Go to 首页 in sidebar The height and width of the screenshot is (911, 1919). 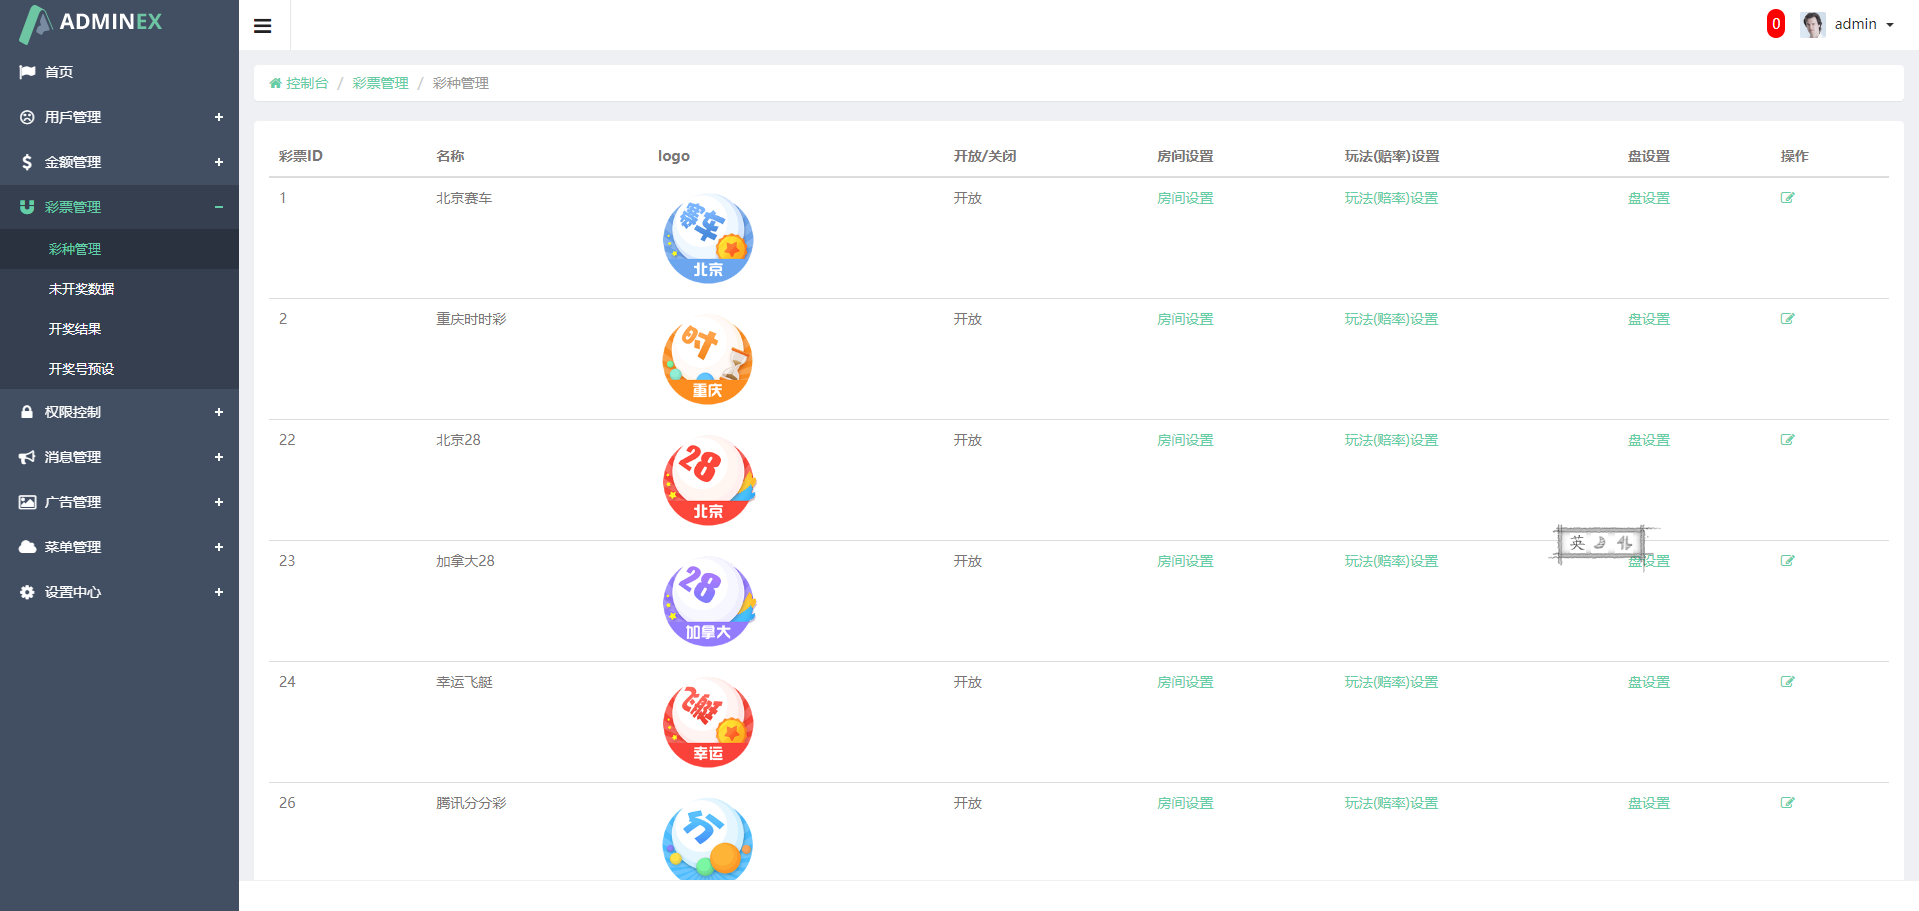[119, 72]
